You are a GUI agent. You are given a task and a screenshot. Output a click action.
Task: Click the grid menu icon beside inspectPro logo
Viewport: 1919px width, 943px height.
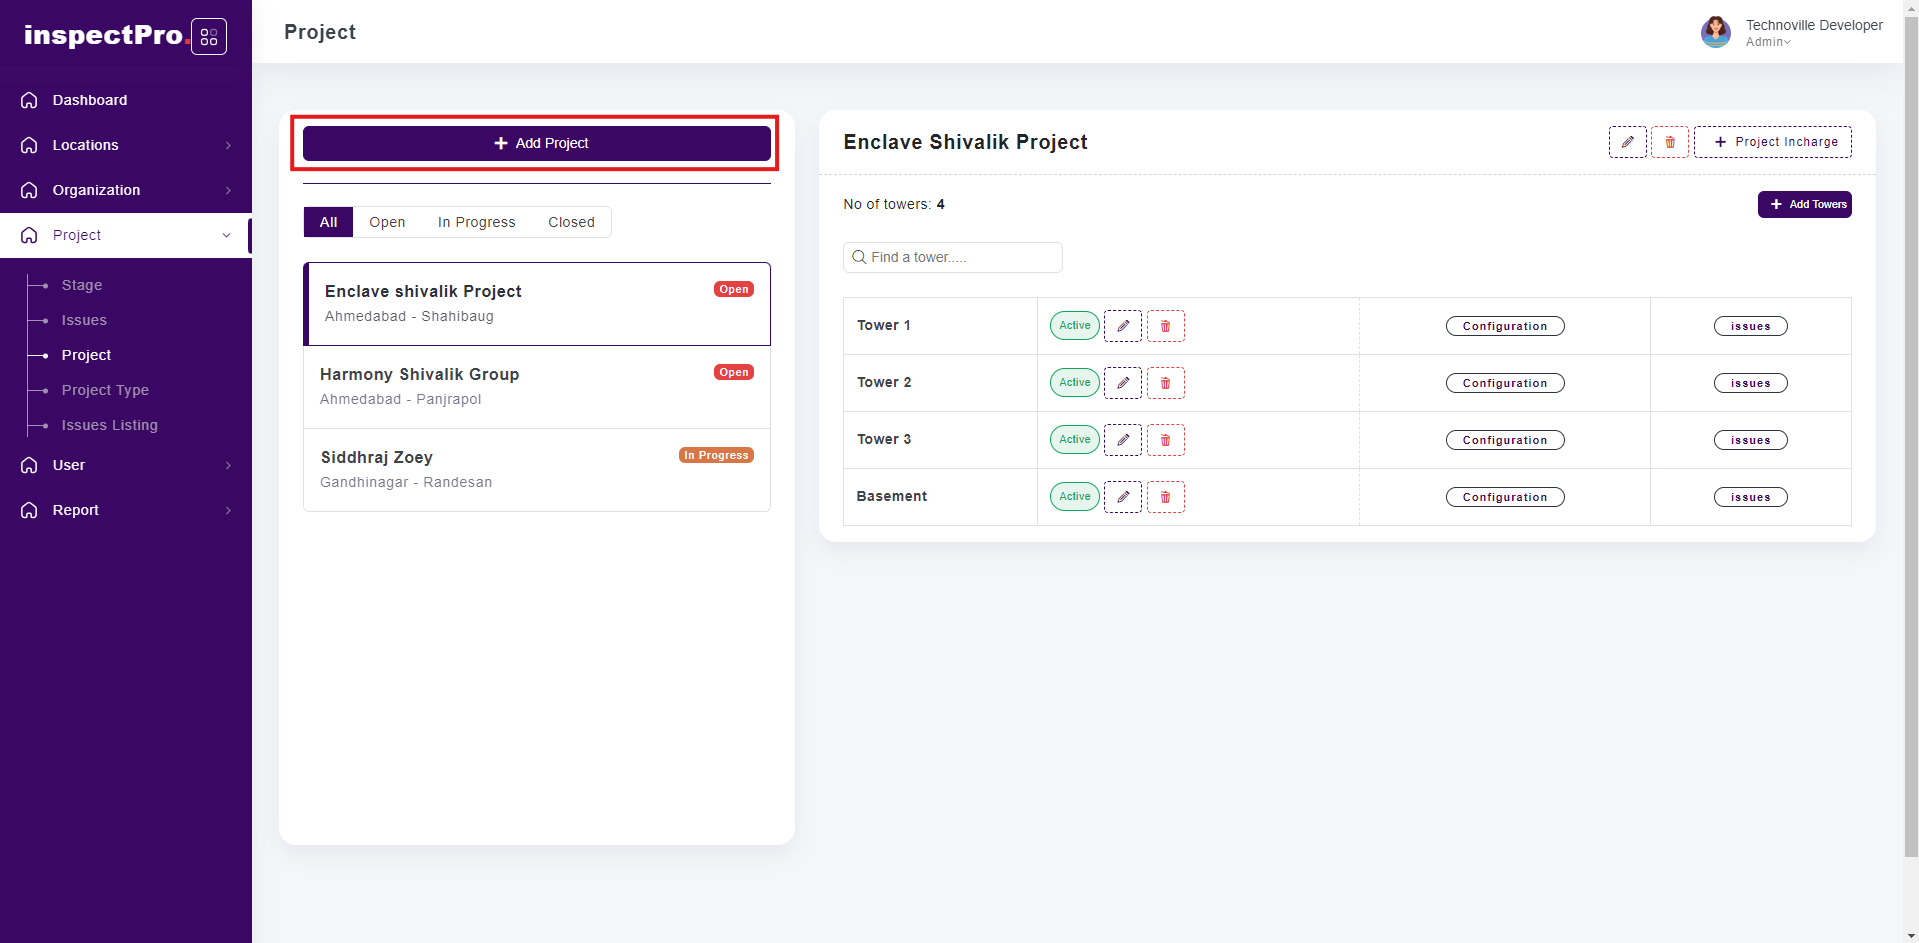pyautogui.click(x=209, y=37)
